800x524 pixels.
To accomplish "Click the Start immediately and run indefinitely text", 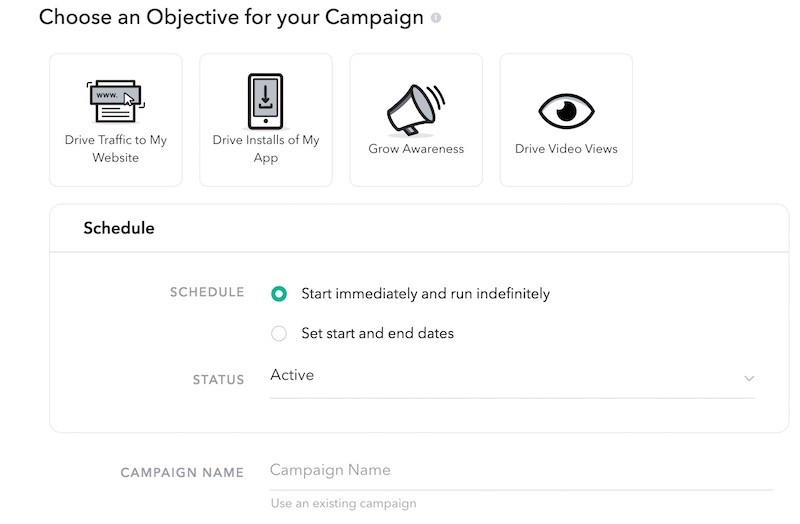I will tap(426, 294).
